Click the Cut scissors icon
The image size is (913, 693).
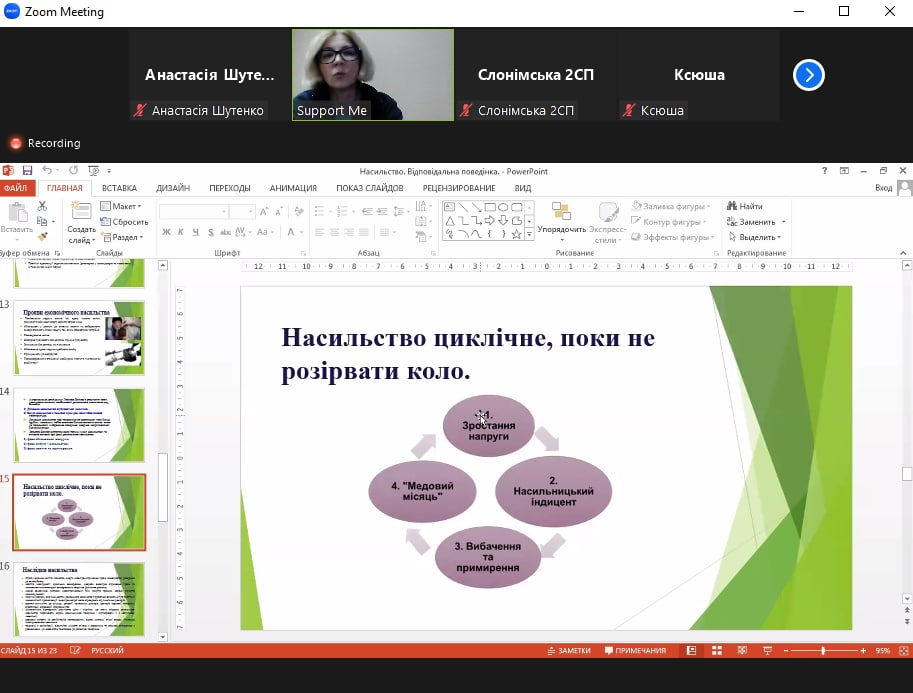pos(42,206)
